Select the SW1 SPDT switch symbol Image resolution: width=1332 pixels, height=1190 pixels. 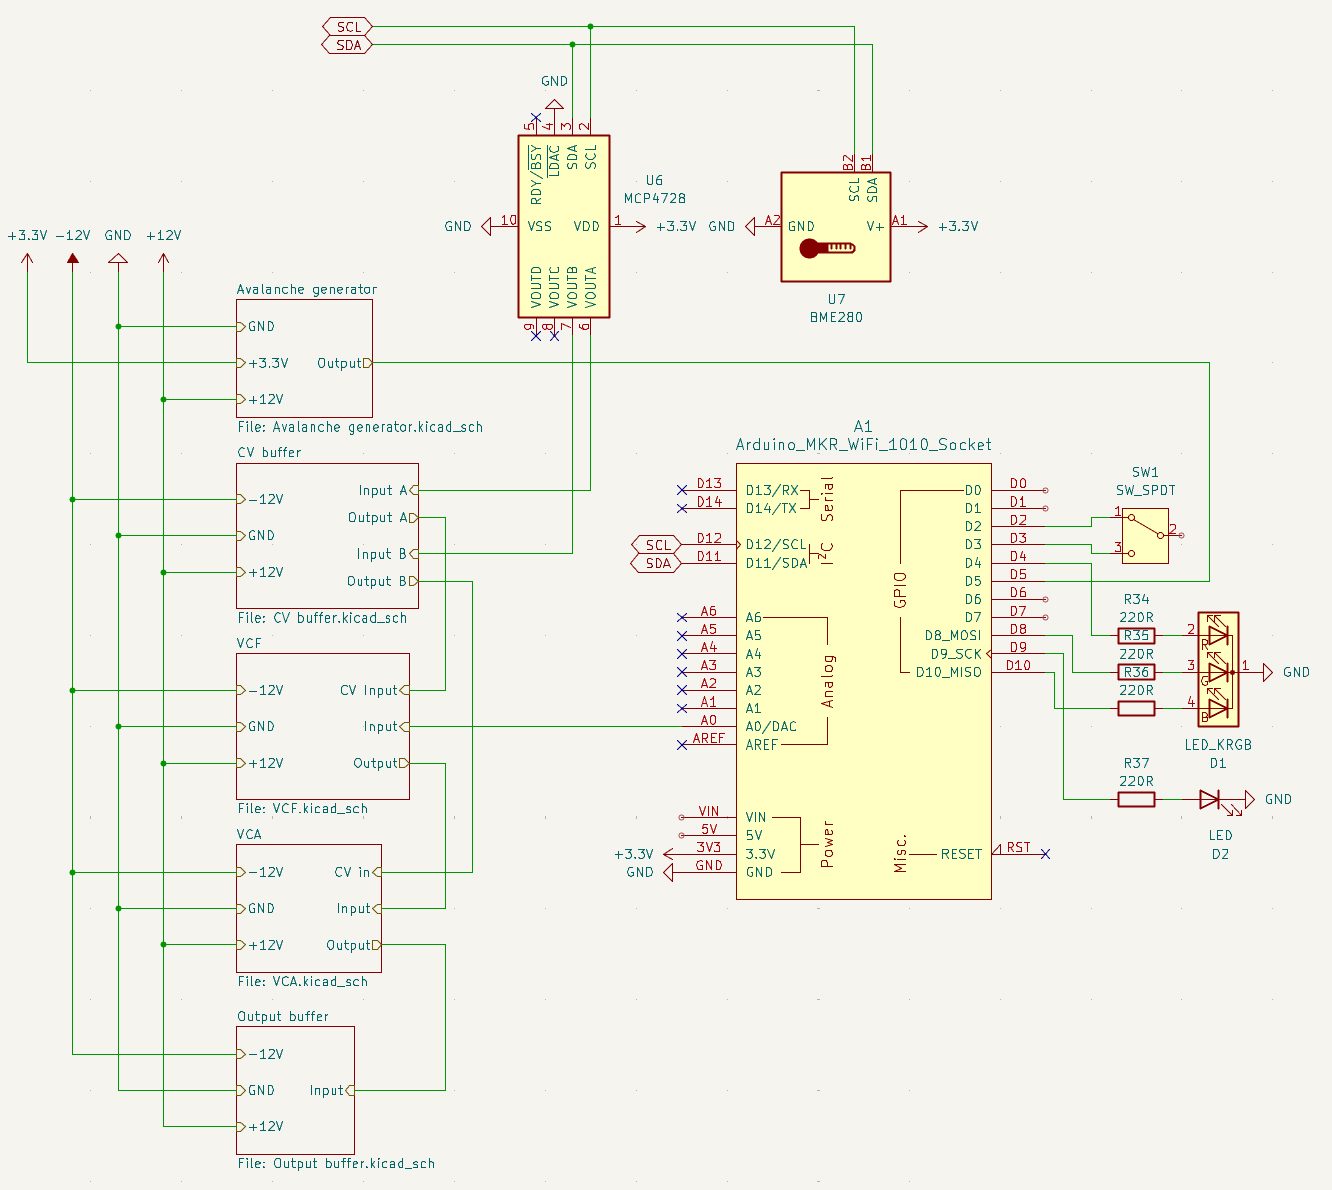tap(1145, 535)
